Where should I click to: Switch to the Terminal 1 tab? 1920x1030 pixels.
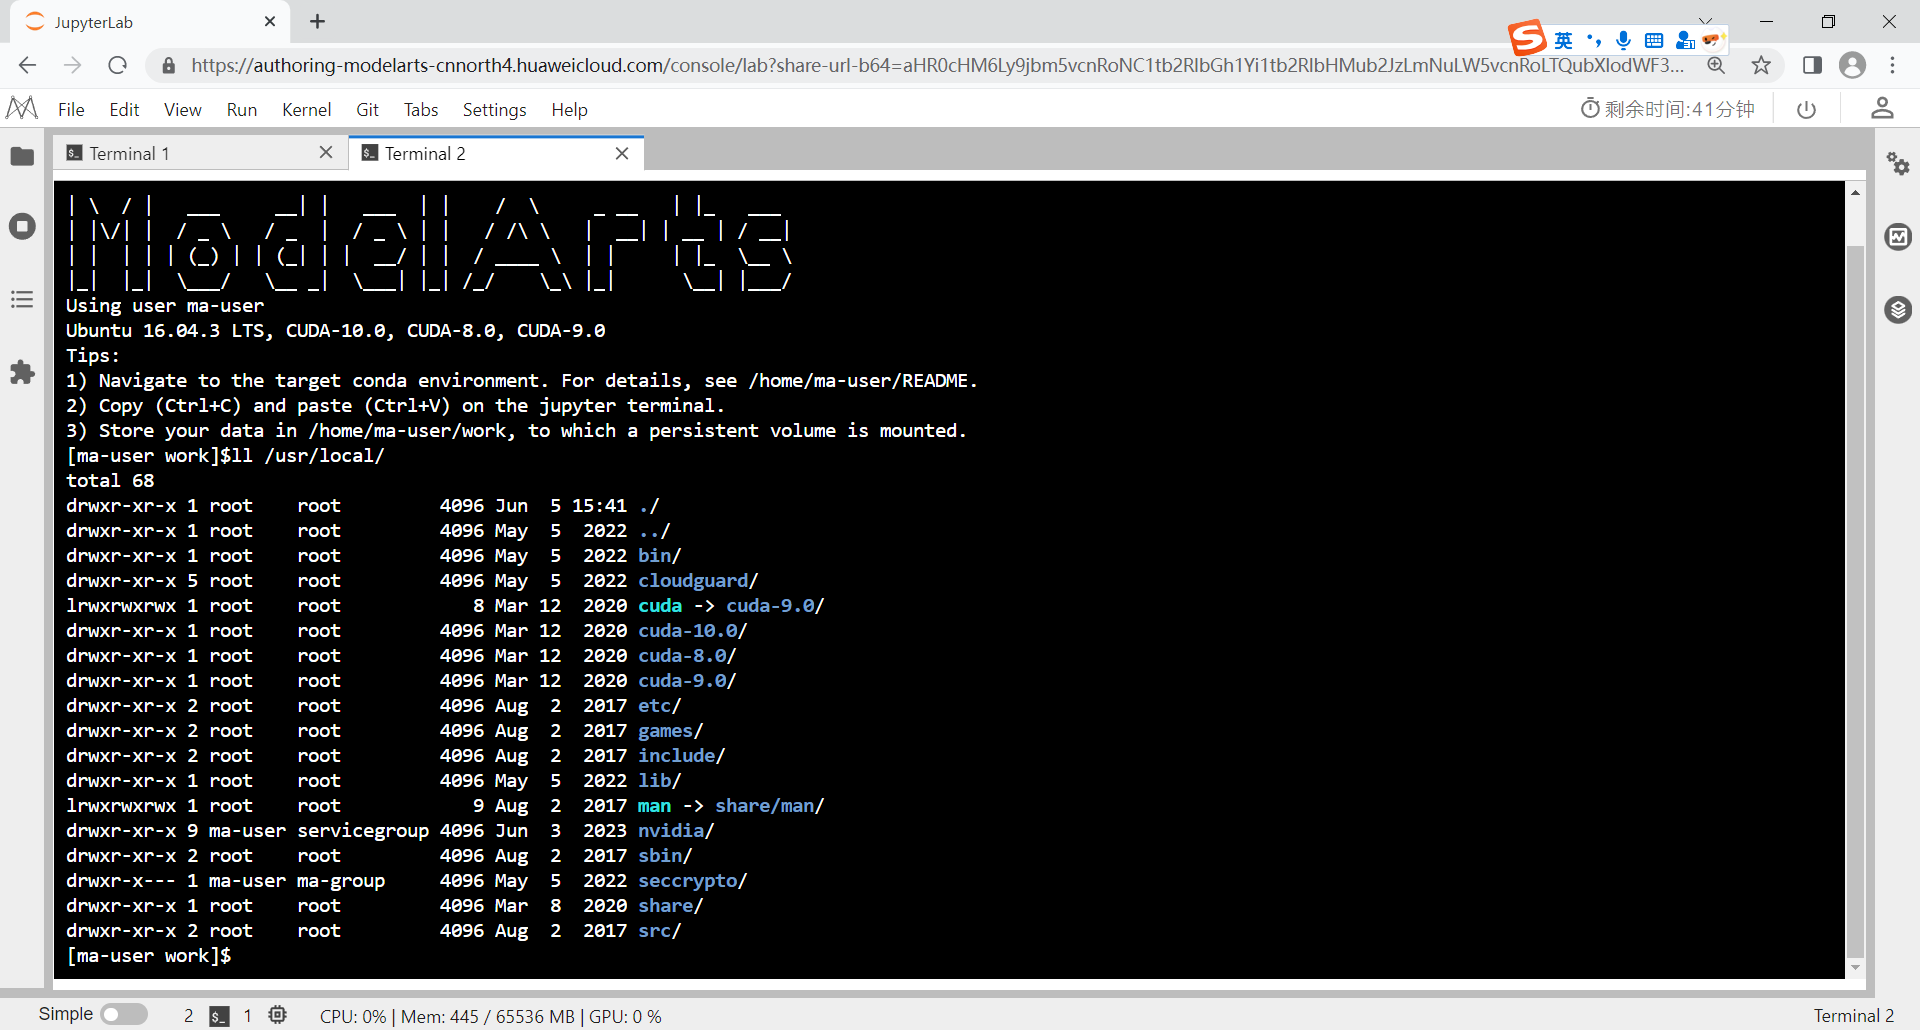tap(200, 153)
